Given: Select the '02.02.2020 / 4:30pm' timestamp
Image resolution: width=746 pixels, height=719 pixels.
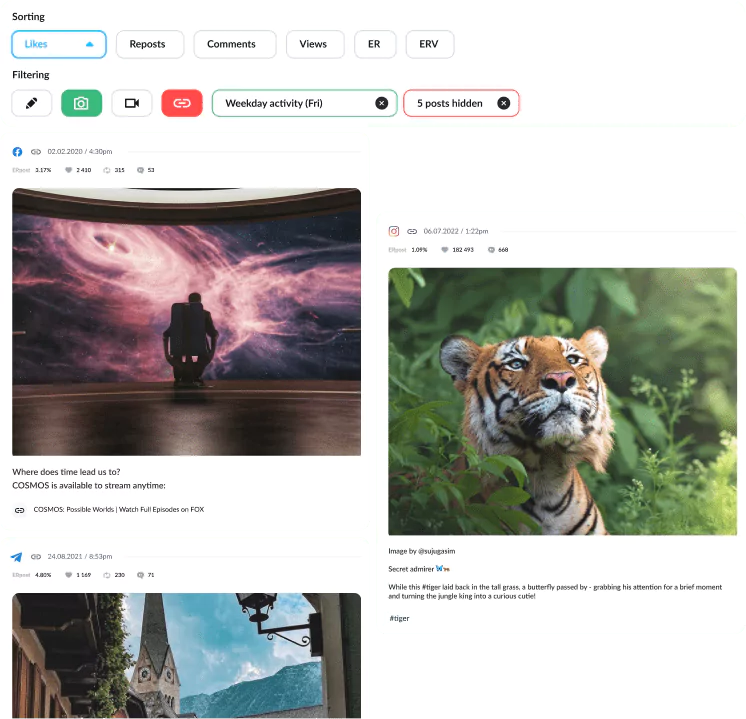Looking at the screenshot, I should [80, 152].
